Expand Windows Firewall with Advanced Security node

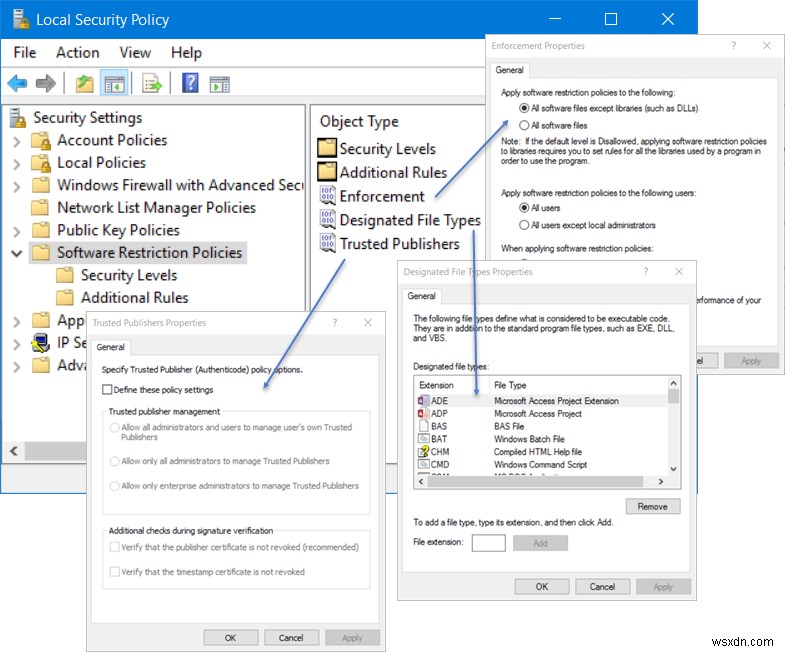[x=17, y=186]
